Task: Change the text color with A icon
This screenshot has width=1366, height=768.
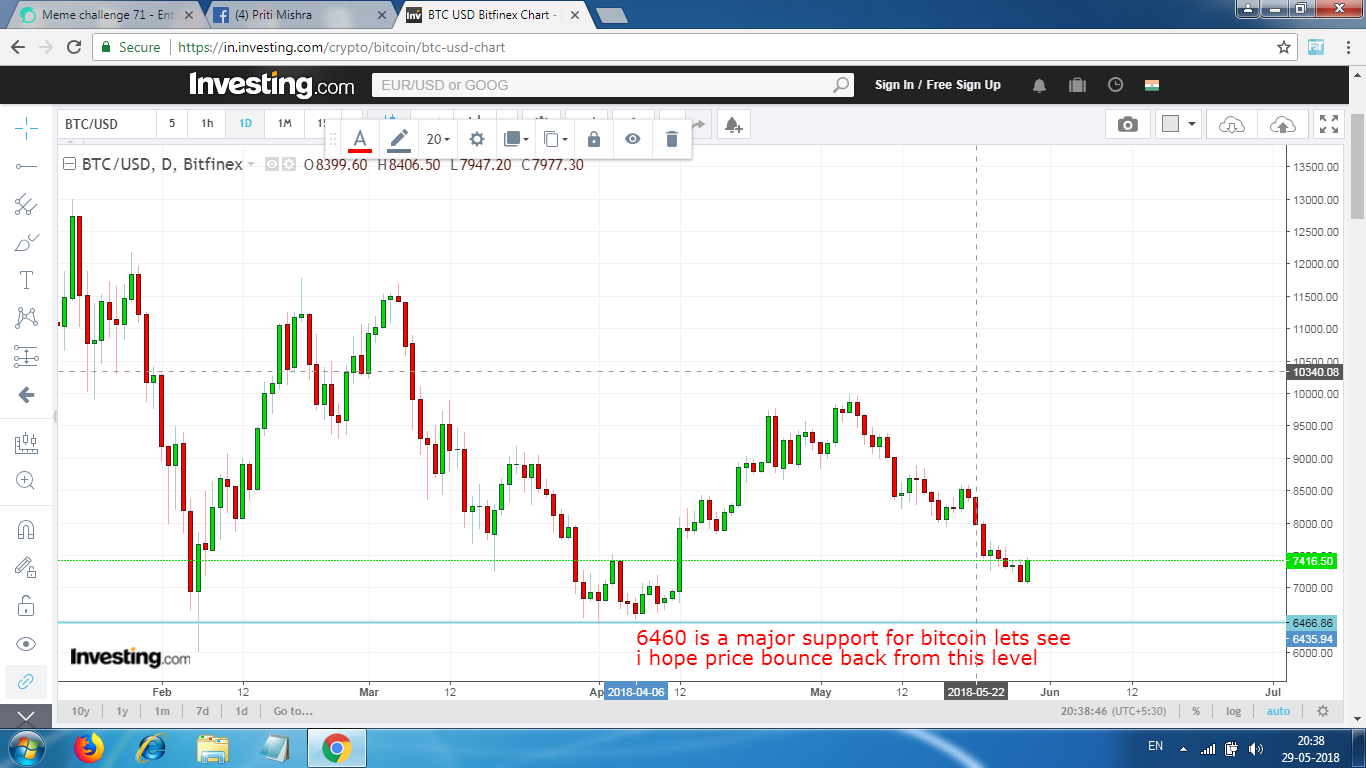Action: [360, 139]
